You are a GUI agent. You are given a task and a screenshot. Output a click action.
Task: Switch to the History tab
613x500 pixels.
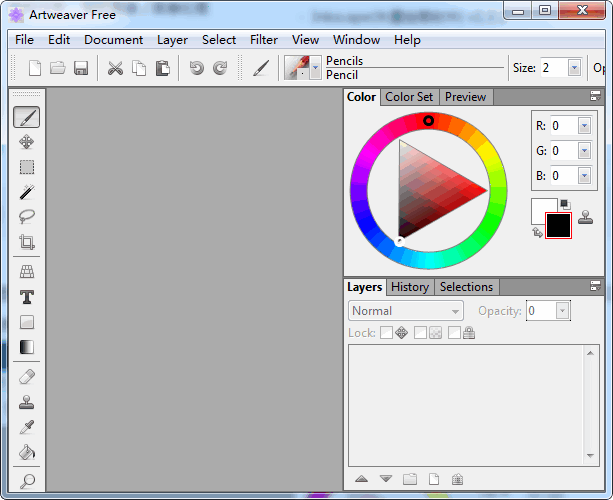coord(410,287)
